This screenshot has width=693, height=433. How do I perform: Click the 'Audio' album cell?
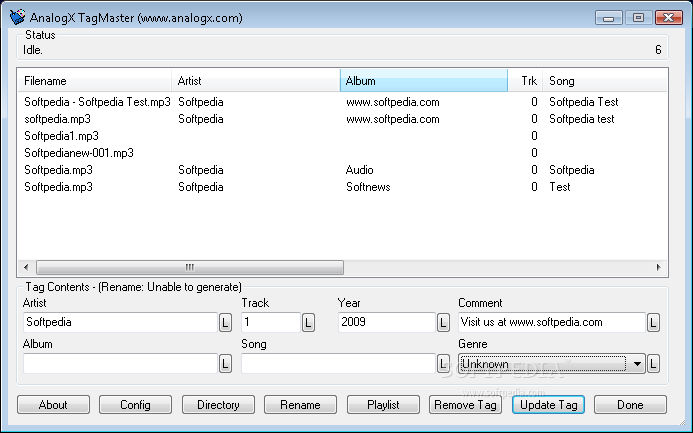[359, 170]
